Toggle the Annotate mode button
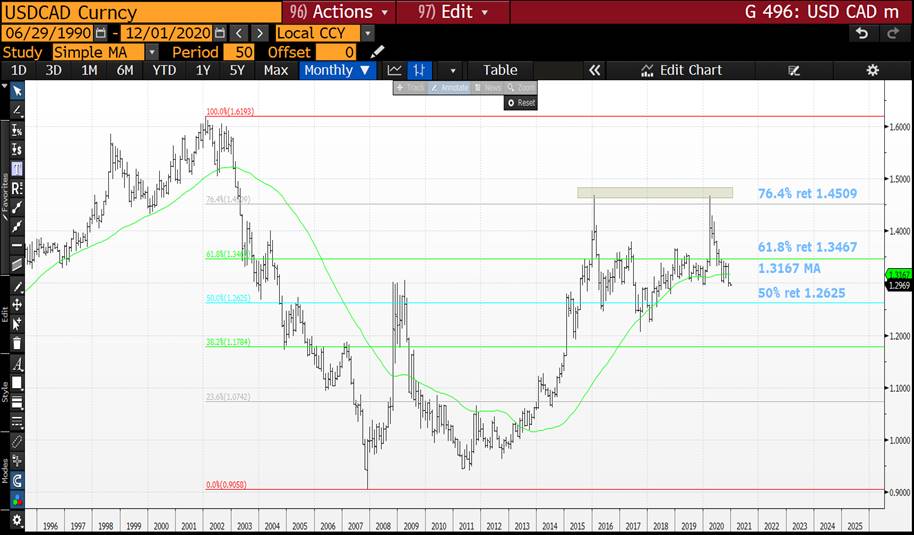The width and height of the screenshot is (914, 535). coord(449,88)
